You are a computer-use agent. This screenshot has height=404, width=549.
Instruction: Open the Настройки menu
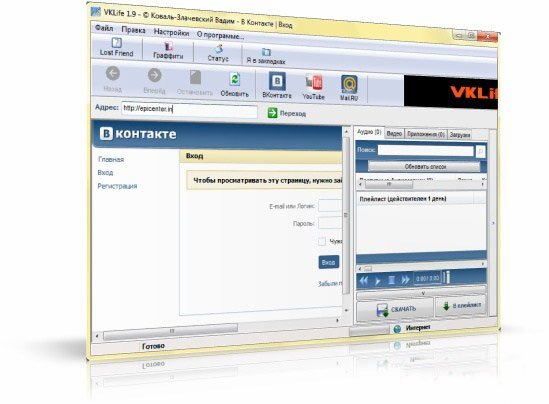171,33
